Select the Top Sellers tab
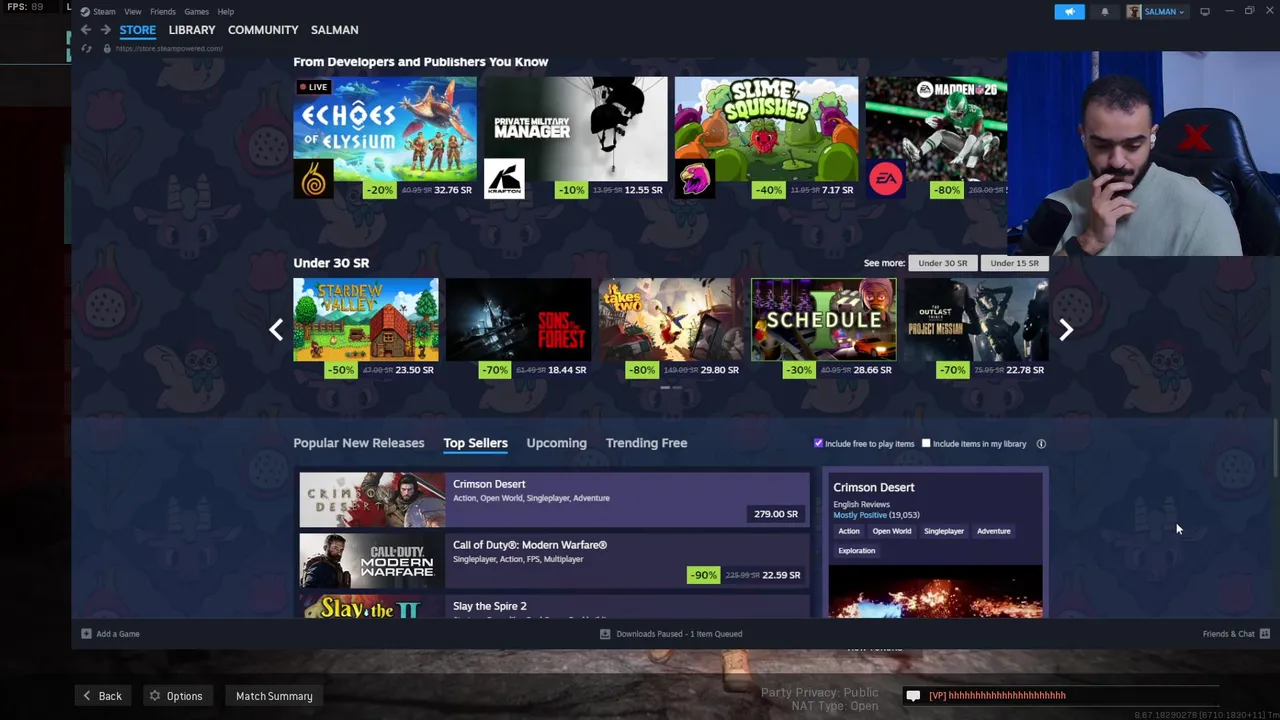1280x720 pixels. (475, 443)
